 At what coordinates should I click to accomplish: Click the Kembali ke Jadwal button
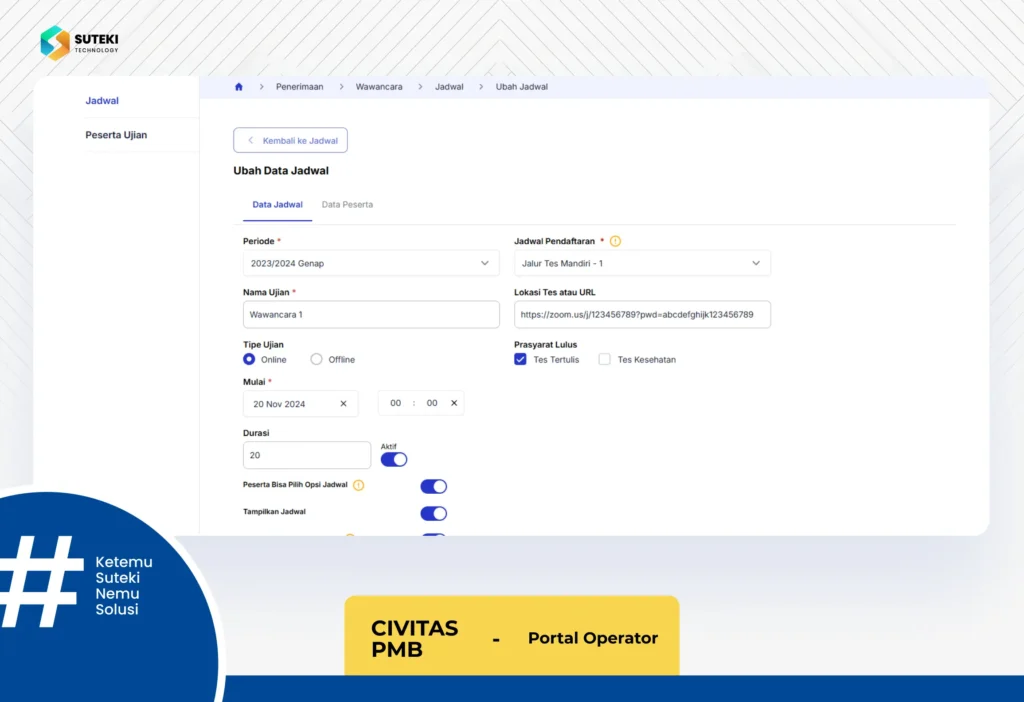(x=291, y=140)
